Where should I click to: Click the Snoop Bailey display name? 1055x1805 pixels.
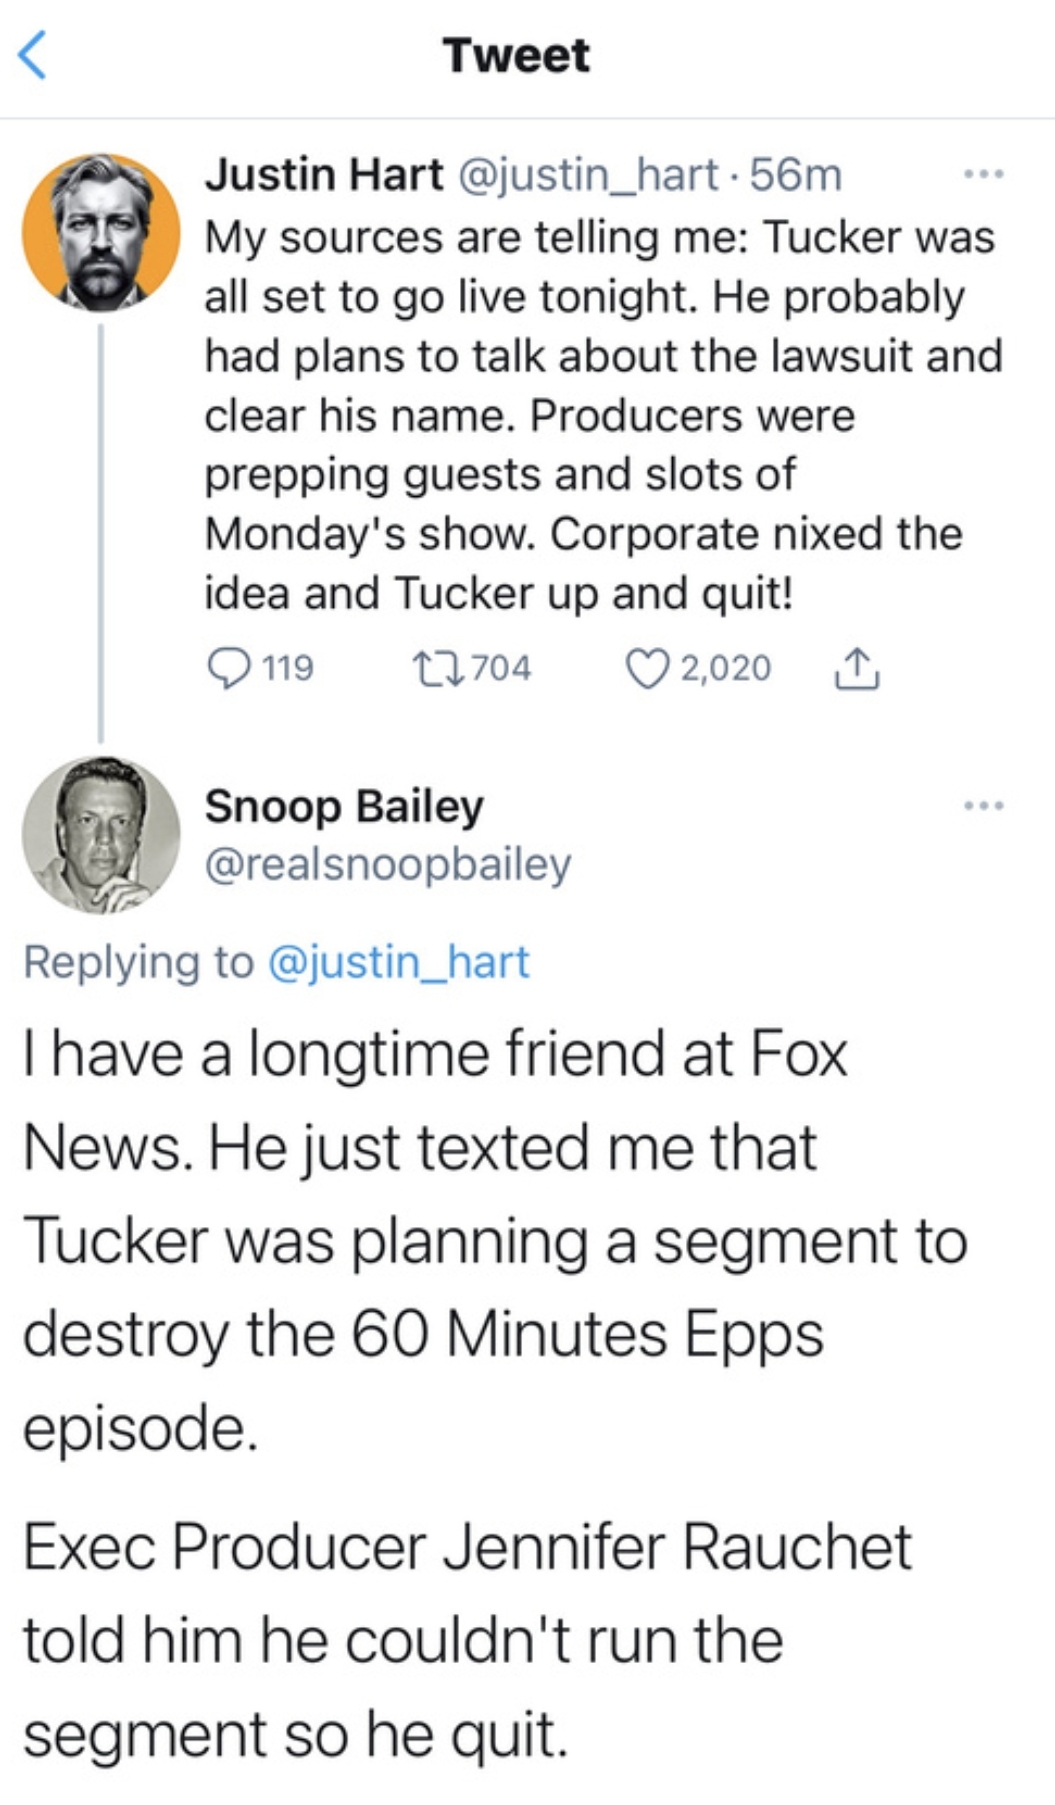tap(344, 806)
